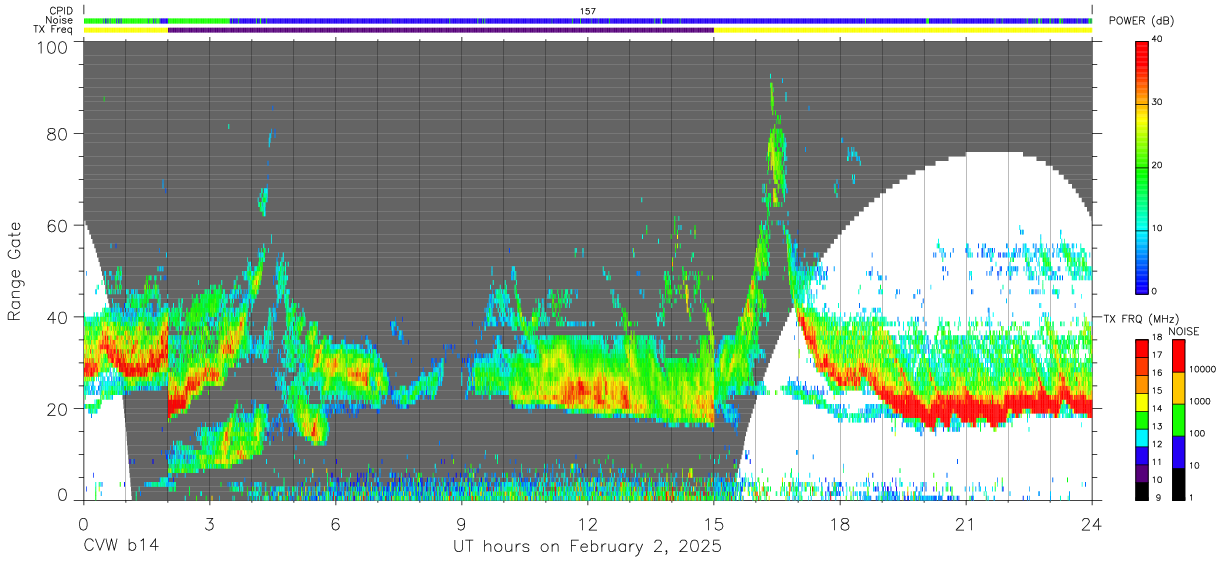Click the CVW b14 label

tap(120, 546)
